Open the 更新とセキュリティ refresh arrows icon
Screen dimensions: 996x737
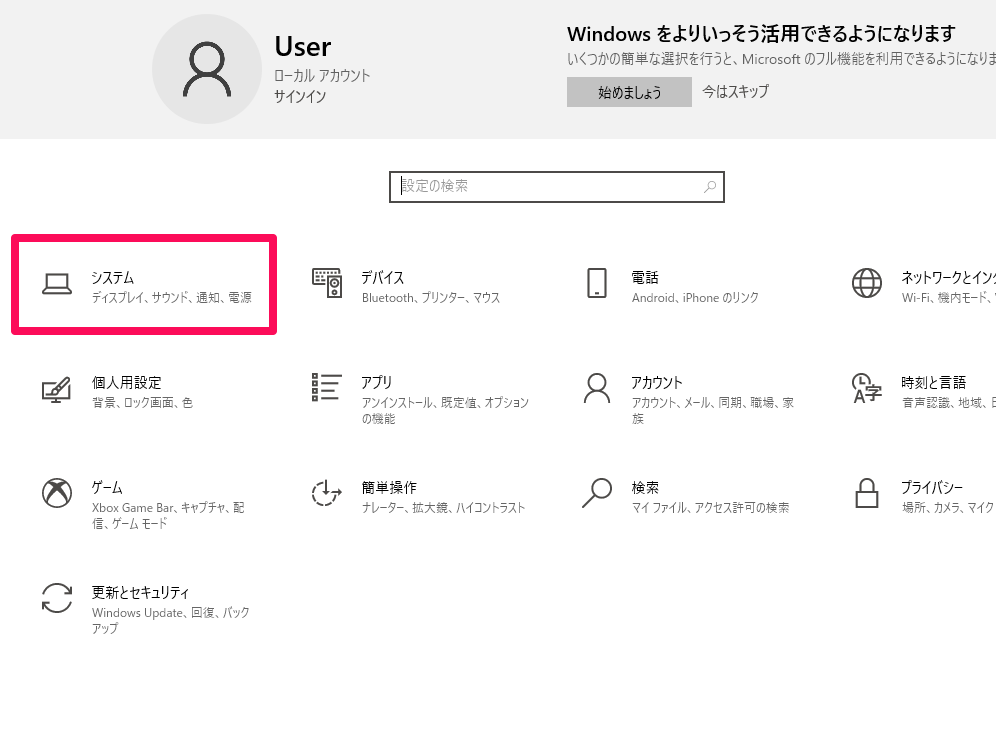[x=57, y=598]
